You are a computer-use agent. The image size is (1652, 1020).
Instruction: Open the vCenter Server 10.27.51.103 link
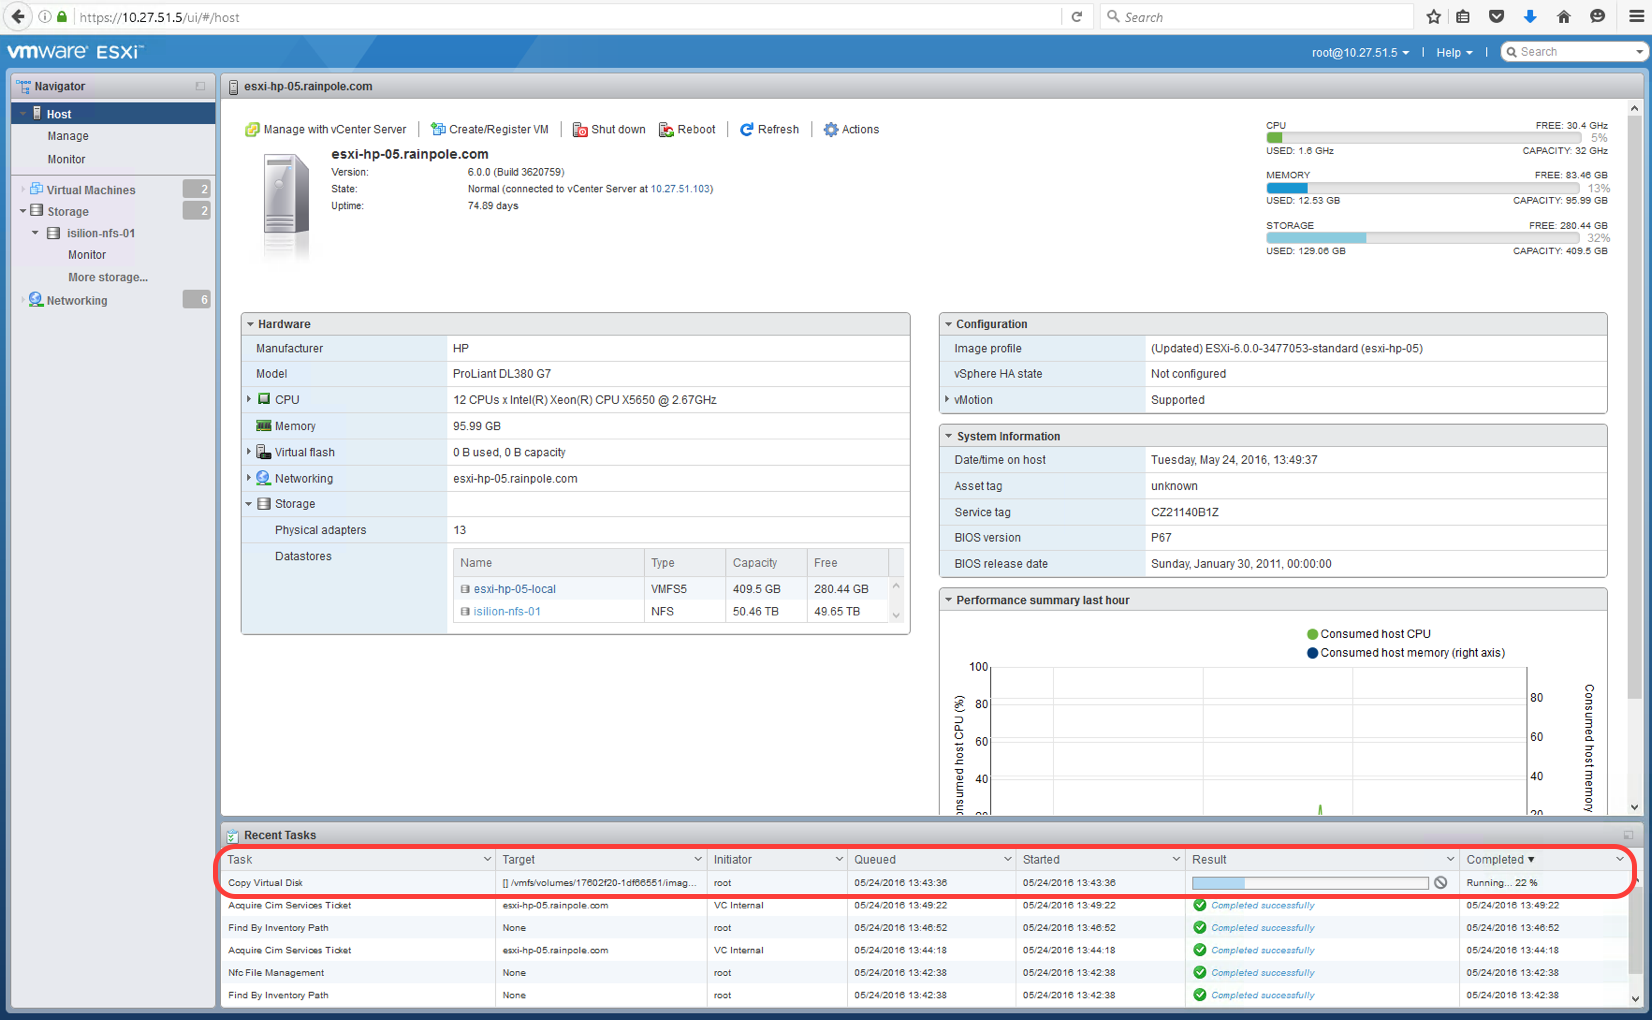click(681, 189)
